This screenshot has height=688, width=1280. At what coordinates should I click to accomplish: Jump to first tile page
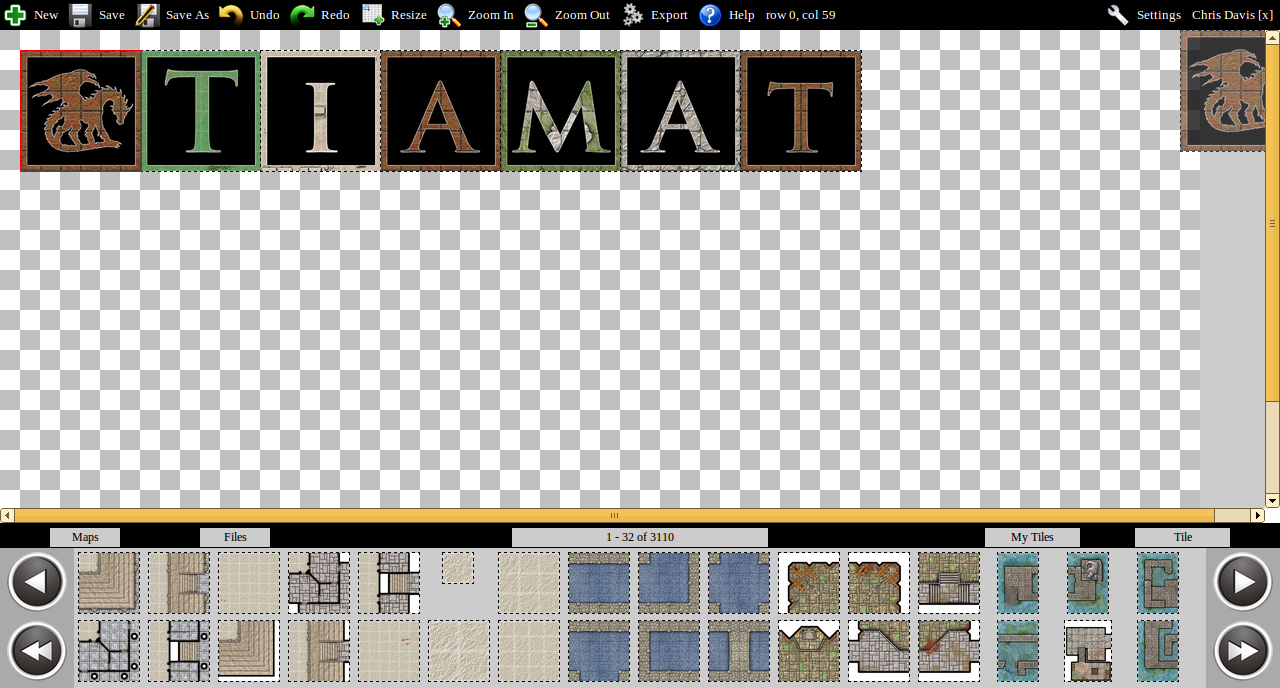coord(37,651)
